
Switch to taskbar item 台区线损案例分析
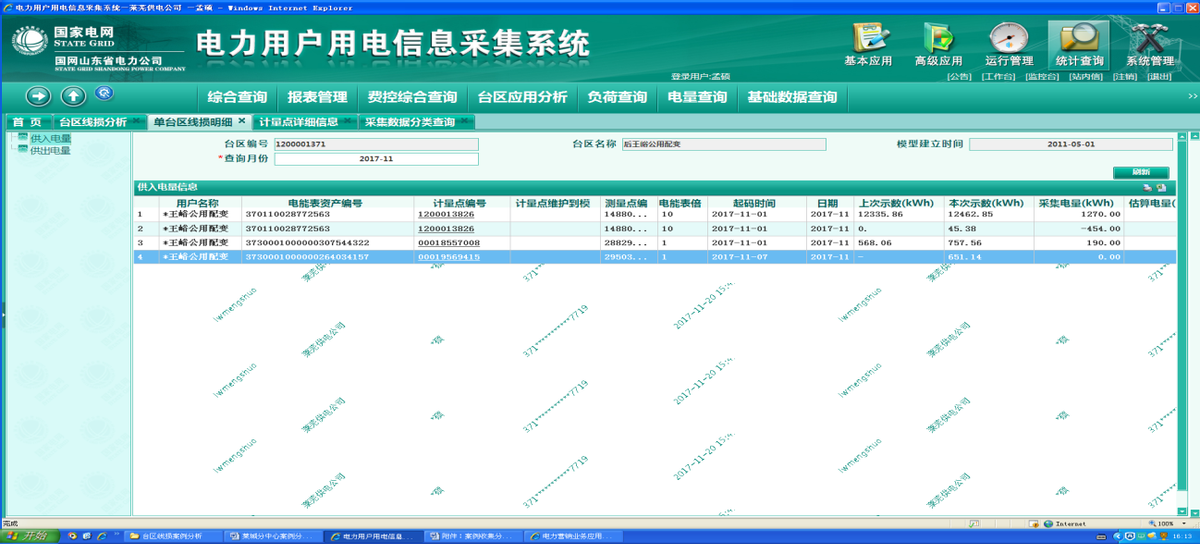(x=171, y=536)
